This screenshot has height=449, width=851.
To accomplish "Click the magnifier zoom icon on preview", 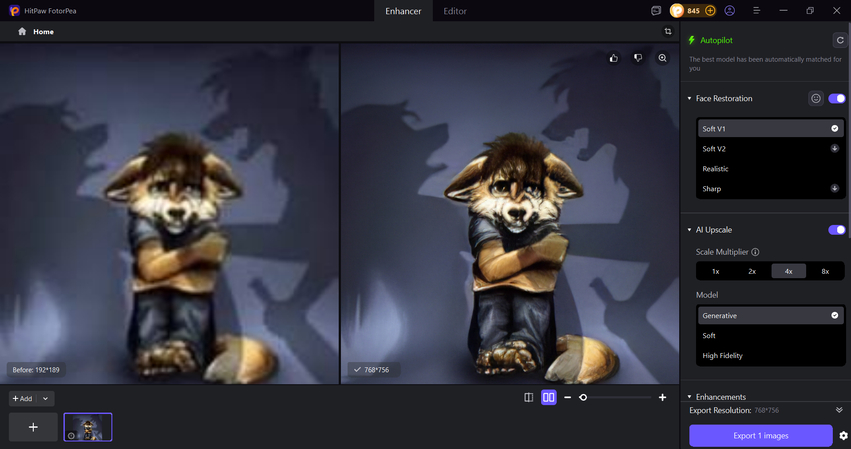I will pyautogui.click(x=662, y=58).
